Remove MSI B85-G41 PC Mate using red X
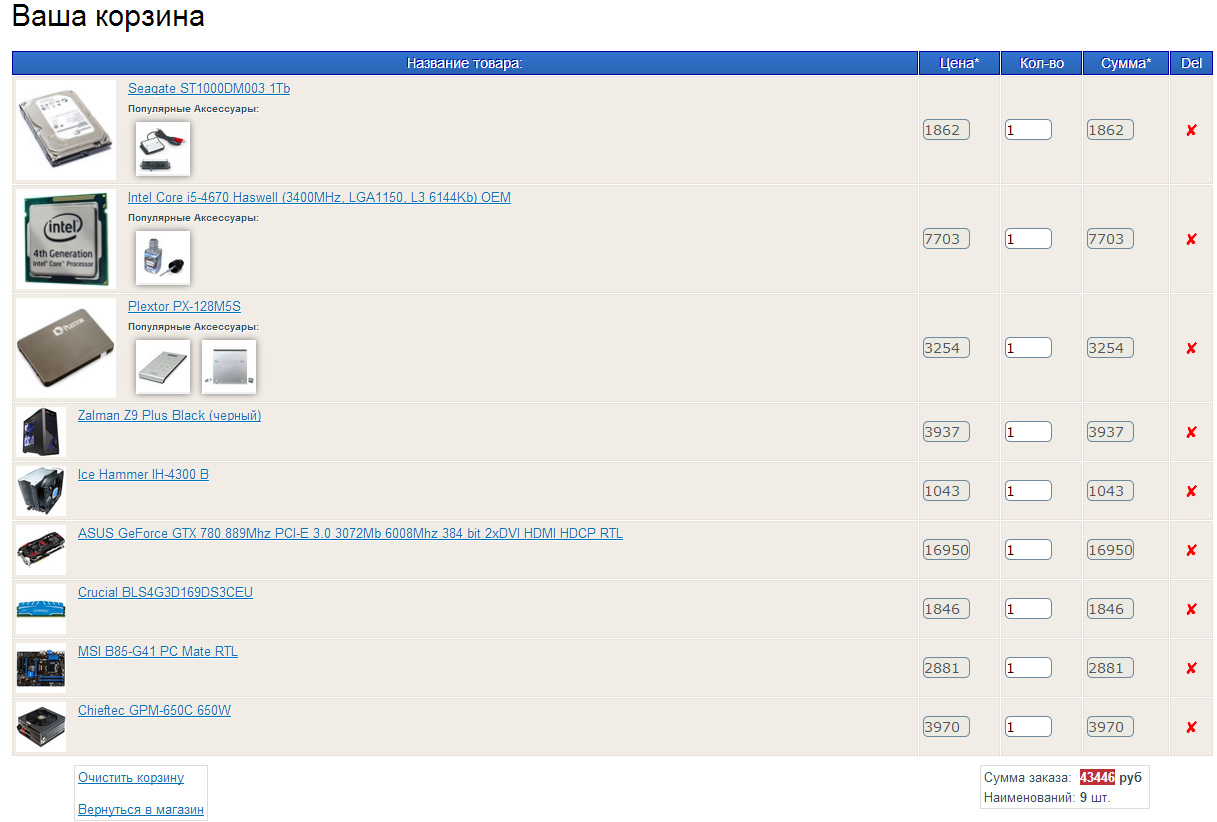1217x822 pixels. pyautogui.click(x=1191, y=668)
